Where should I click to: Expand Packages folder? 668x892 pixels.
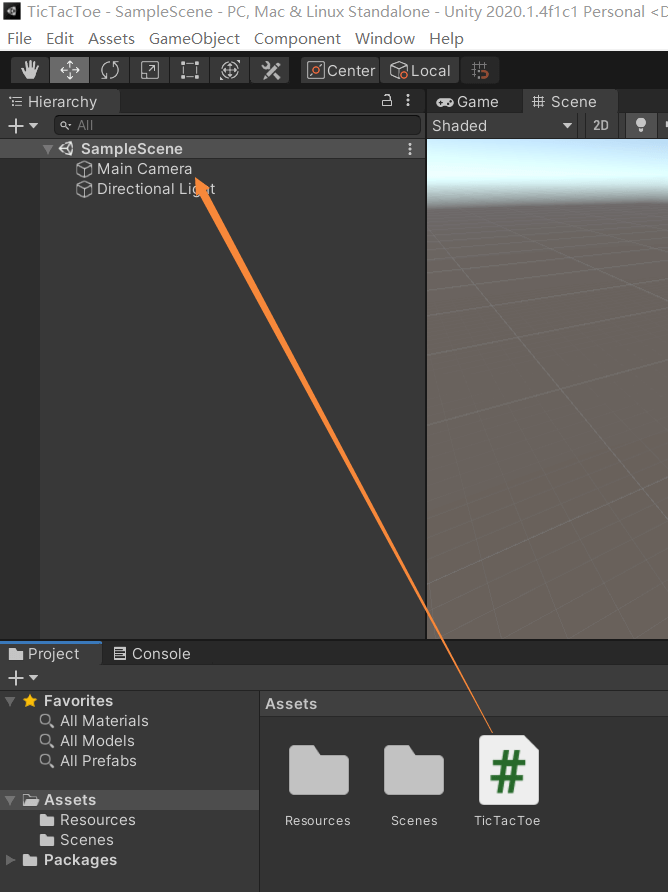coord(10,860)
